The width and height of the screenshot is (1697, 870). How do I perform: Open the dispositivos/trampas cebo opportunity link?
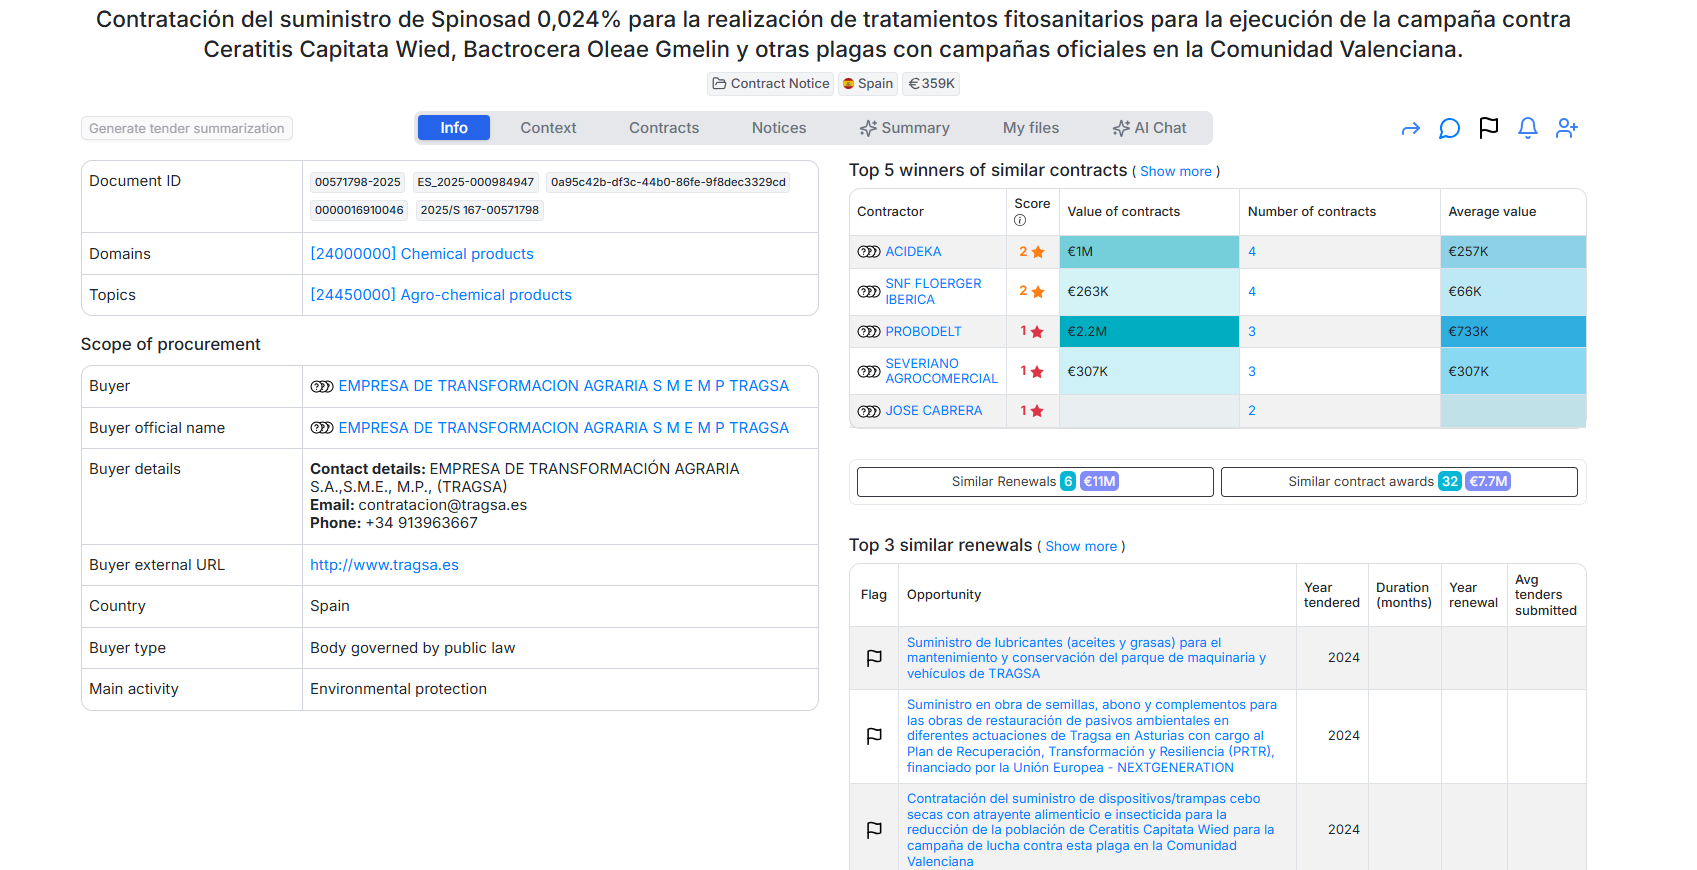pyautogui.click(x=1090, y=830)
